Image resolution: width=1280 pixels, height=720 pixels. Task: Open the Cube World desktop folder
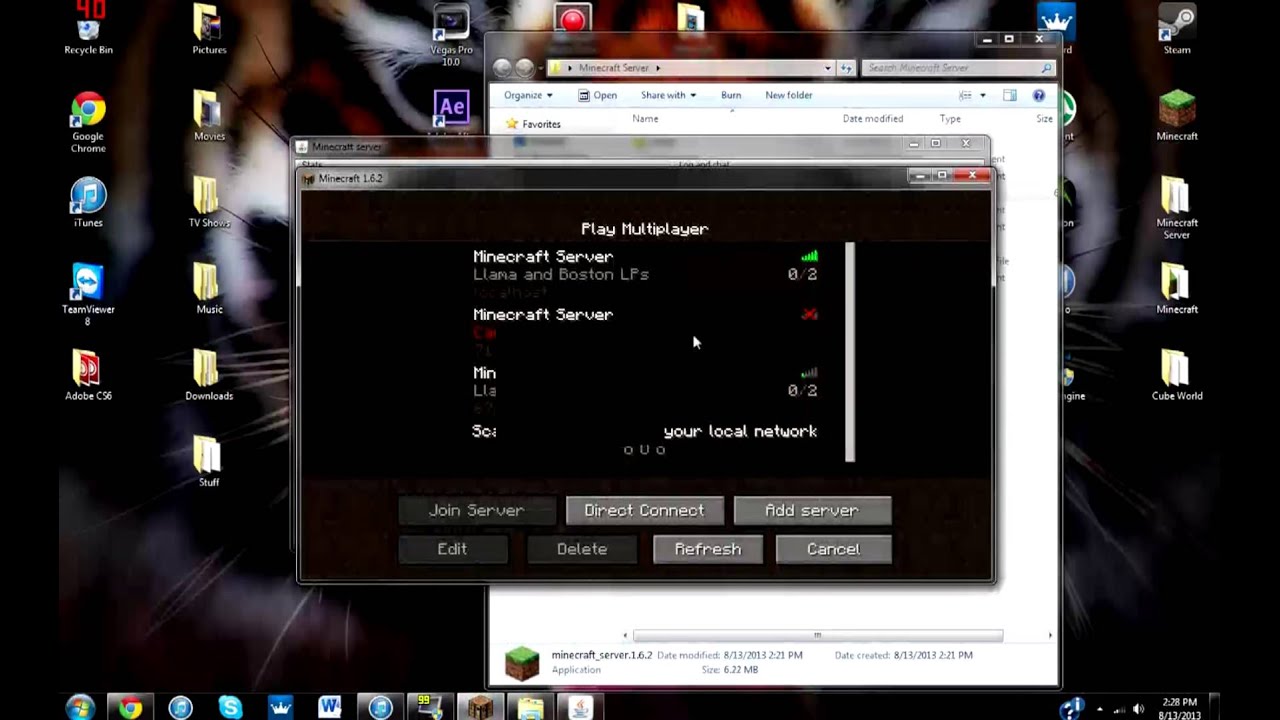point(1177,376)
